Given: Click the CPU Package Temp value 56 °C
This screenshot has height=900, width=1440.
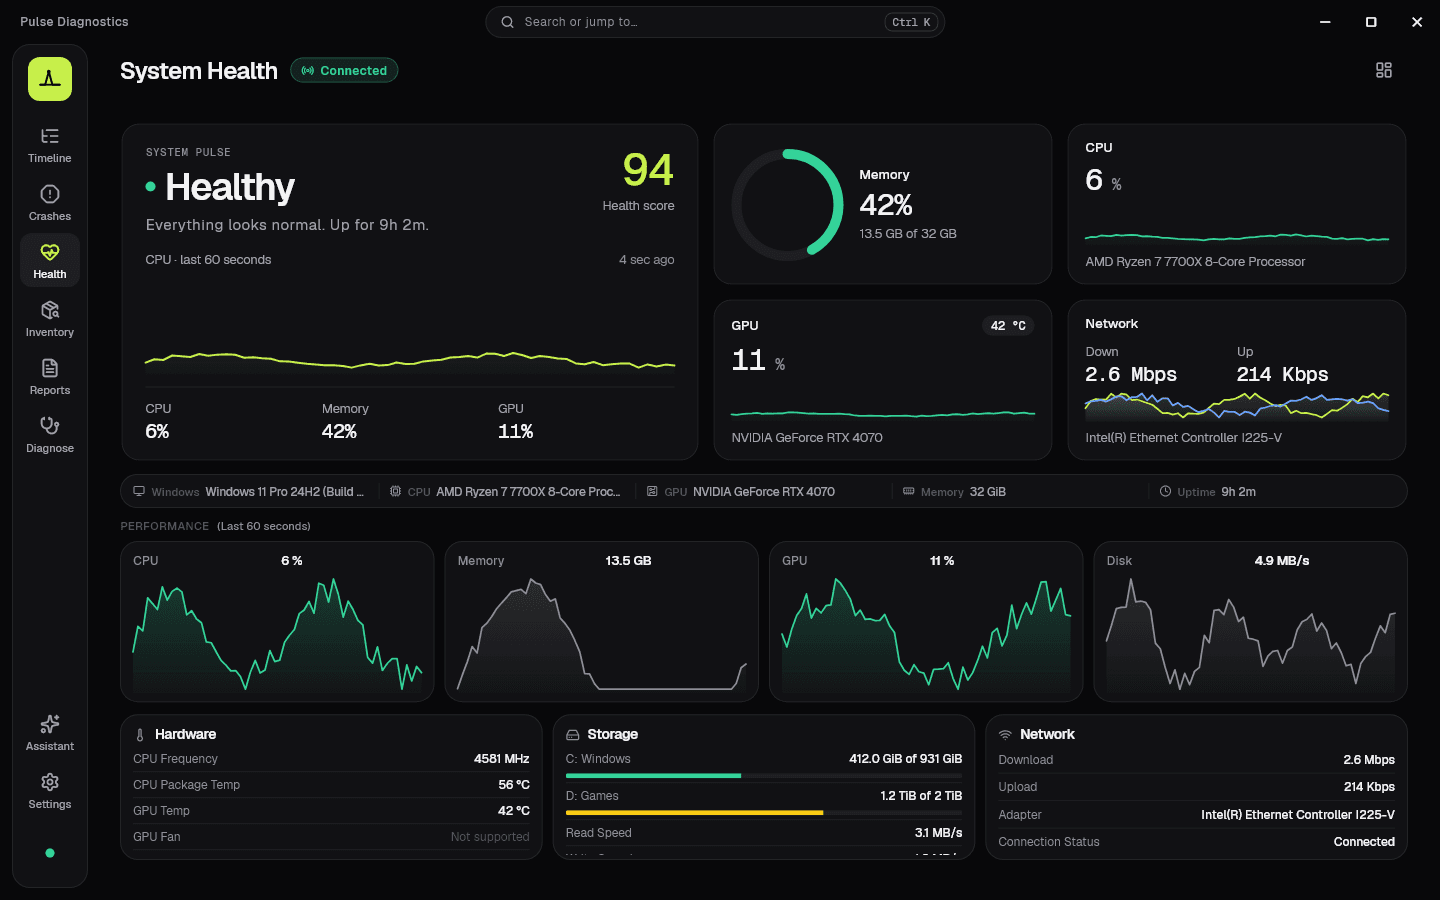Looking at the screenshot, I should point(514,785).
